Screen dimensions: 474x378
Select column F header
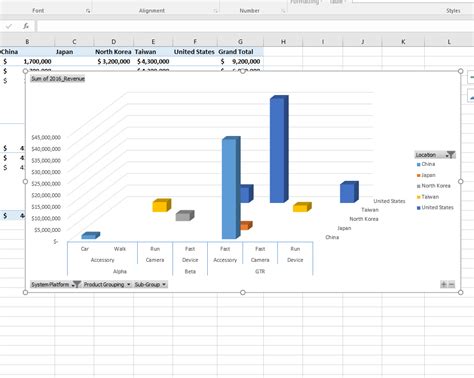[x=195, y=42]
